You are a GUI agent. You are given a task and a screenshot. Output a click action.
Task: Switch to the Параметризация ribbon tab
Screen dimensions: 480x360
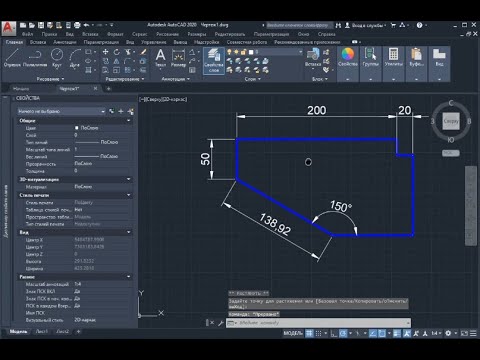click(101, 42)
